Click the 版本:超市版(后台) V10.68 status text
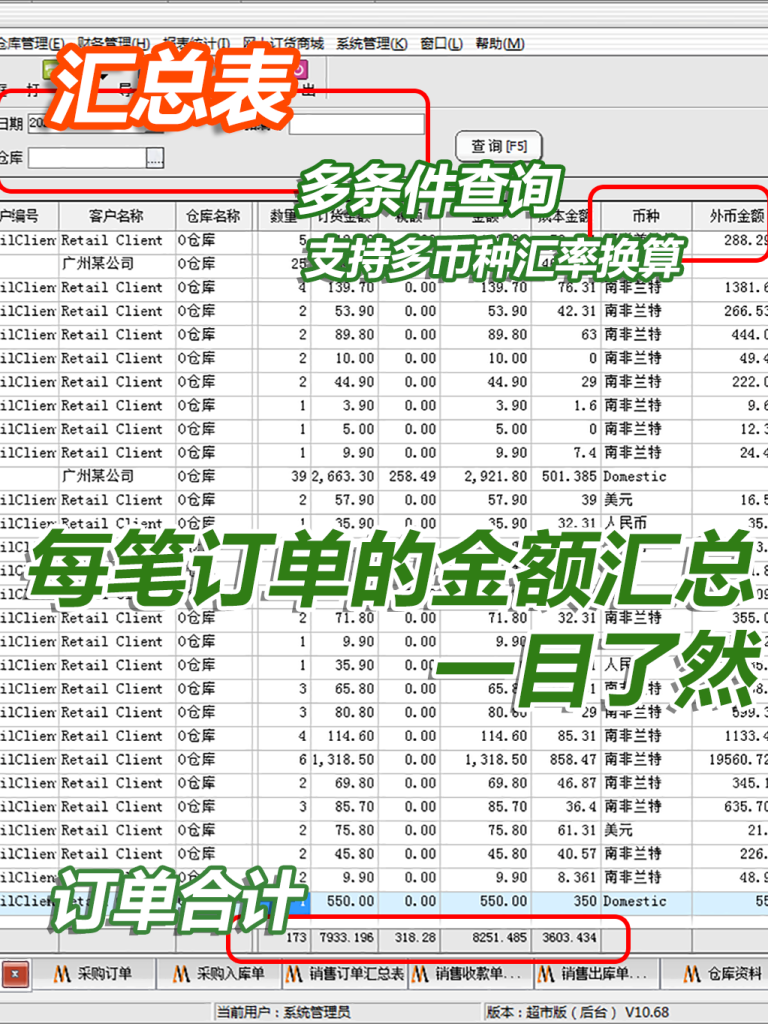The width and height of the screenshot is (768, 1024). pos(577,1013)
